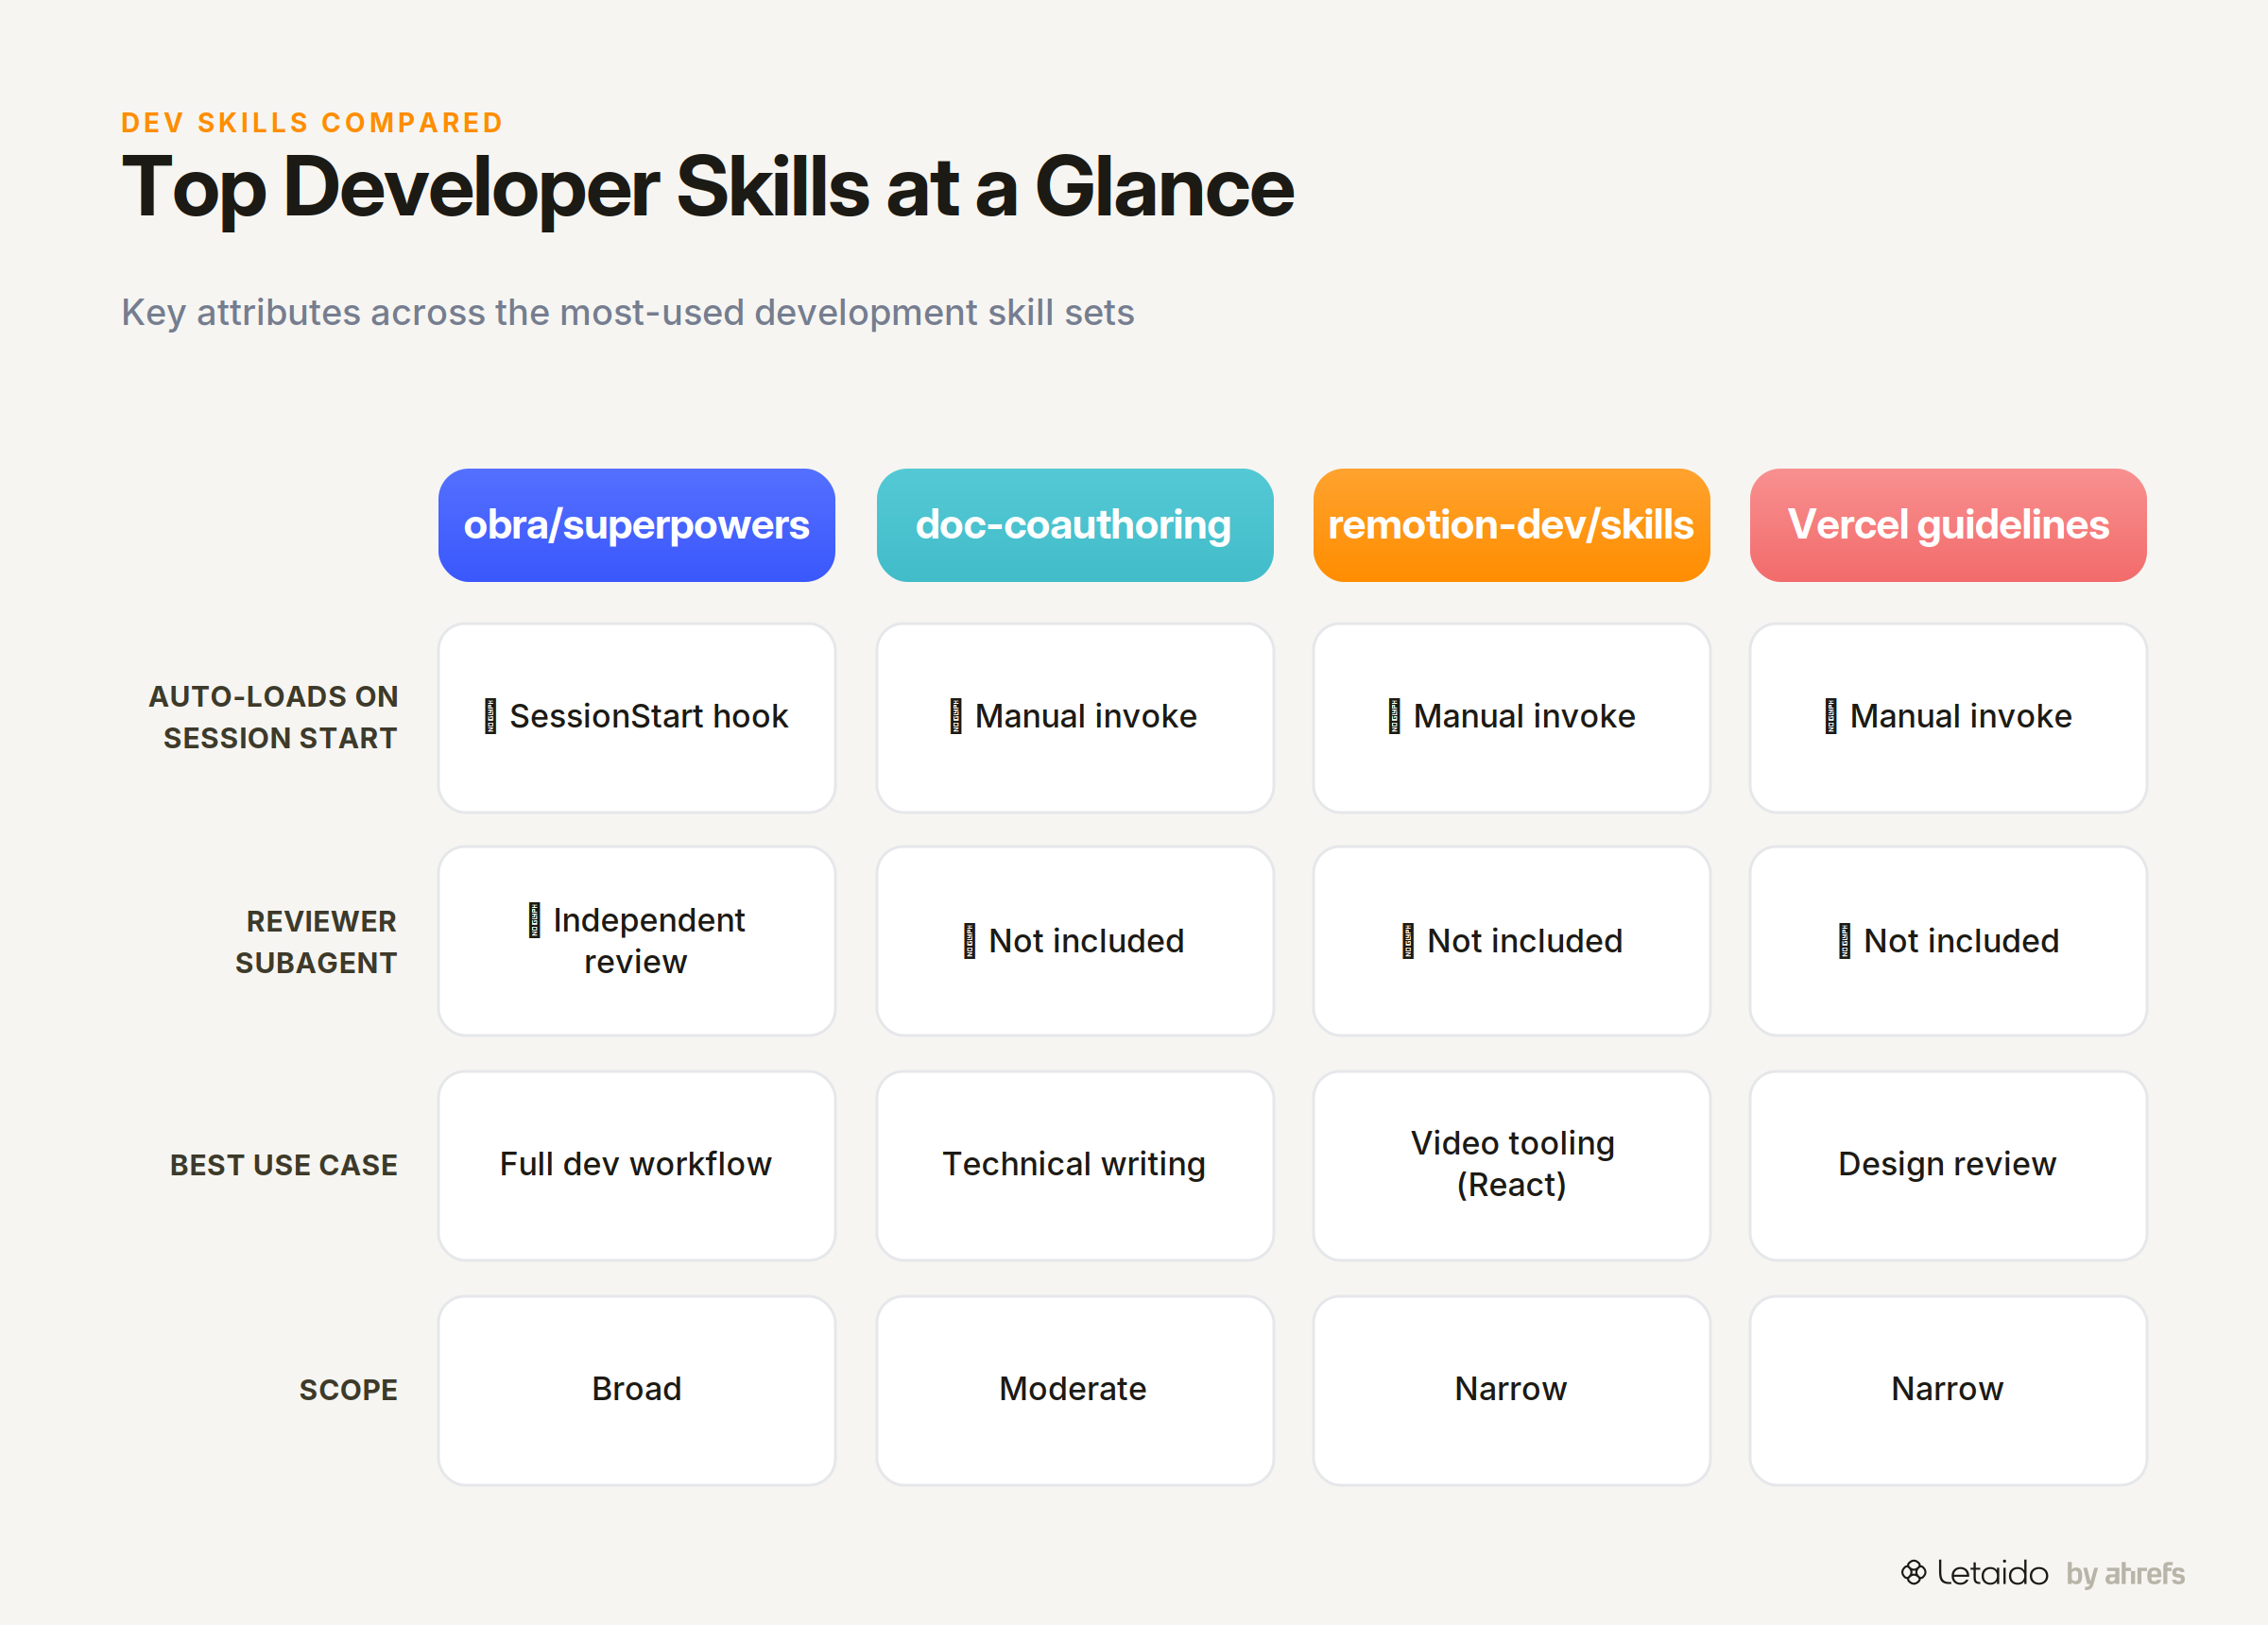Select the Video tooling (React) cell

(1511, 1165)
